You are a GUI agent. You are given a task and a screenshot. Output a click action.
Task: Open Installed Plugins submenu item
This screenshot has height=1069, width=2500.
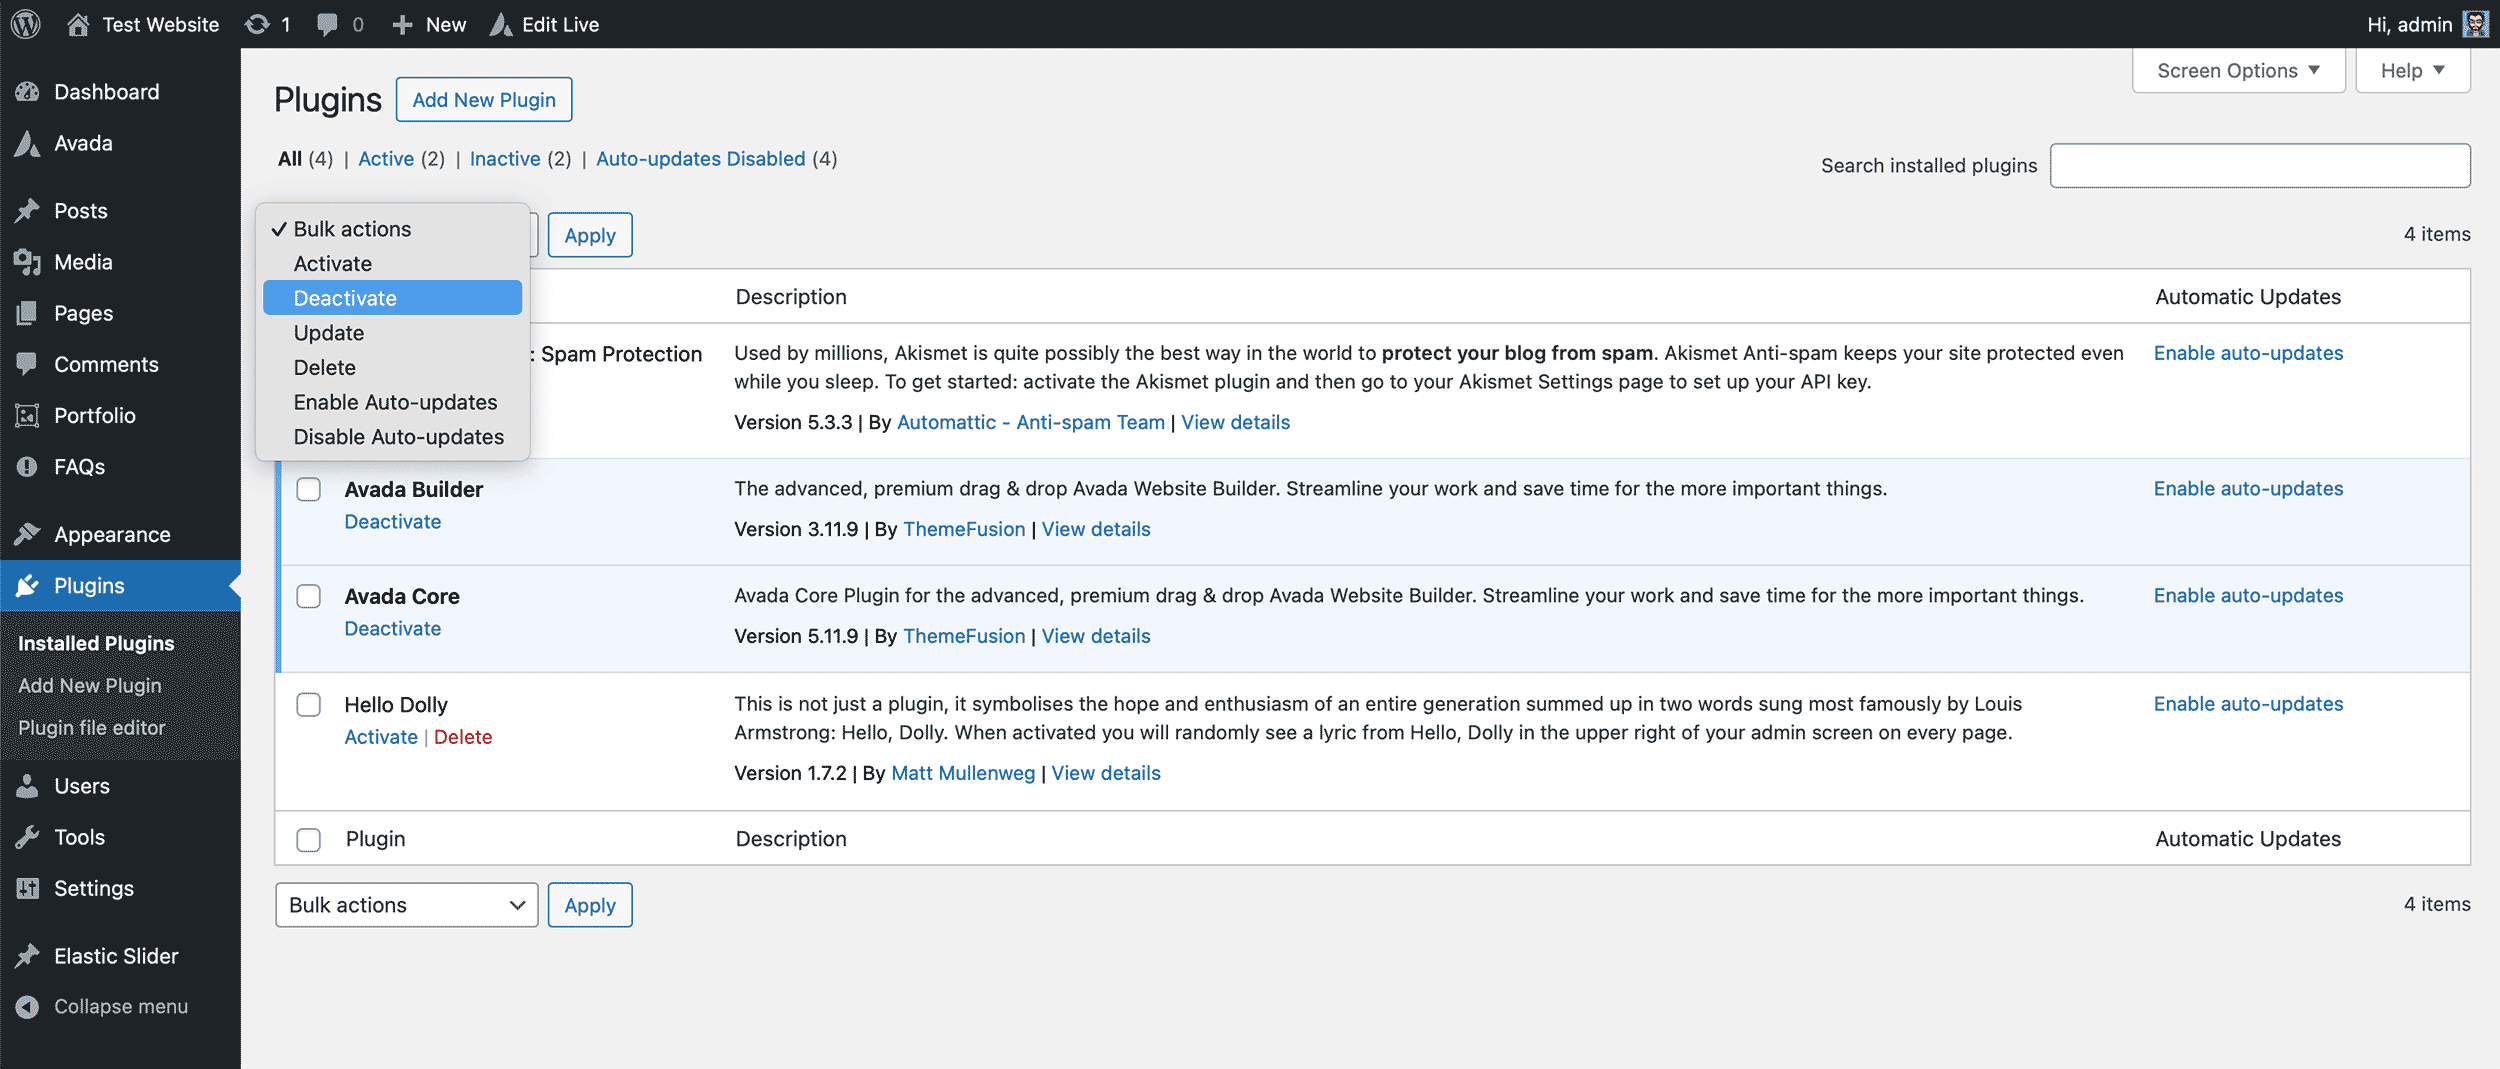tap(96, 644)
